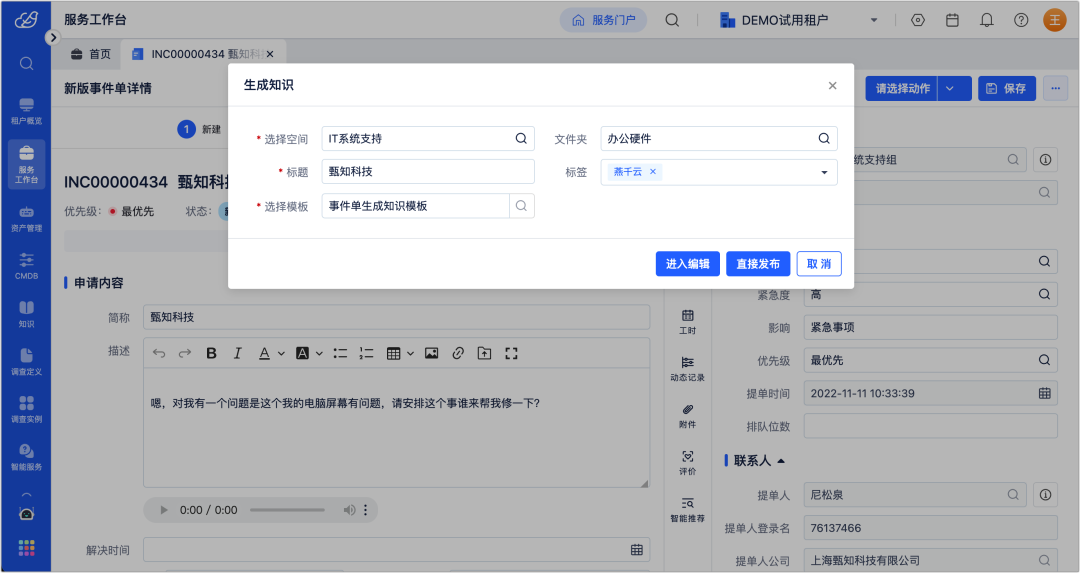Click the user avatar 王
1080x573 pixels.
[1055, 21]
